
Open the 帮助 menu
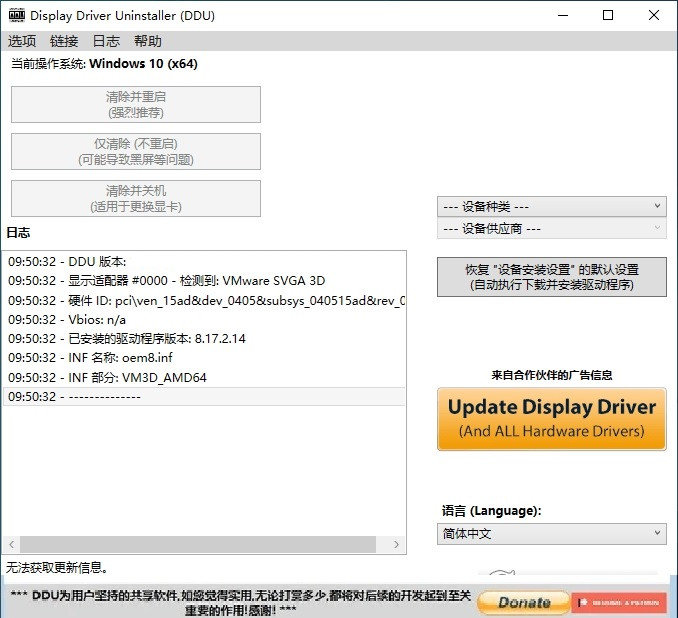147,41
